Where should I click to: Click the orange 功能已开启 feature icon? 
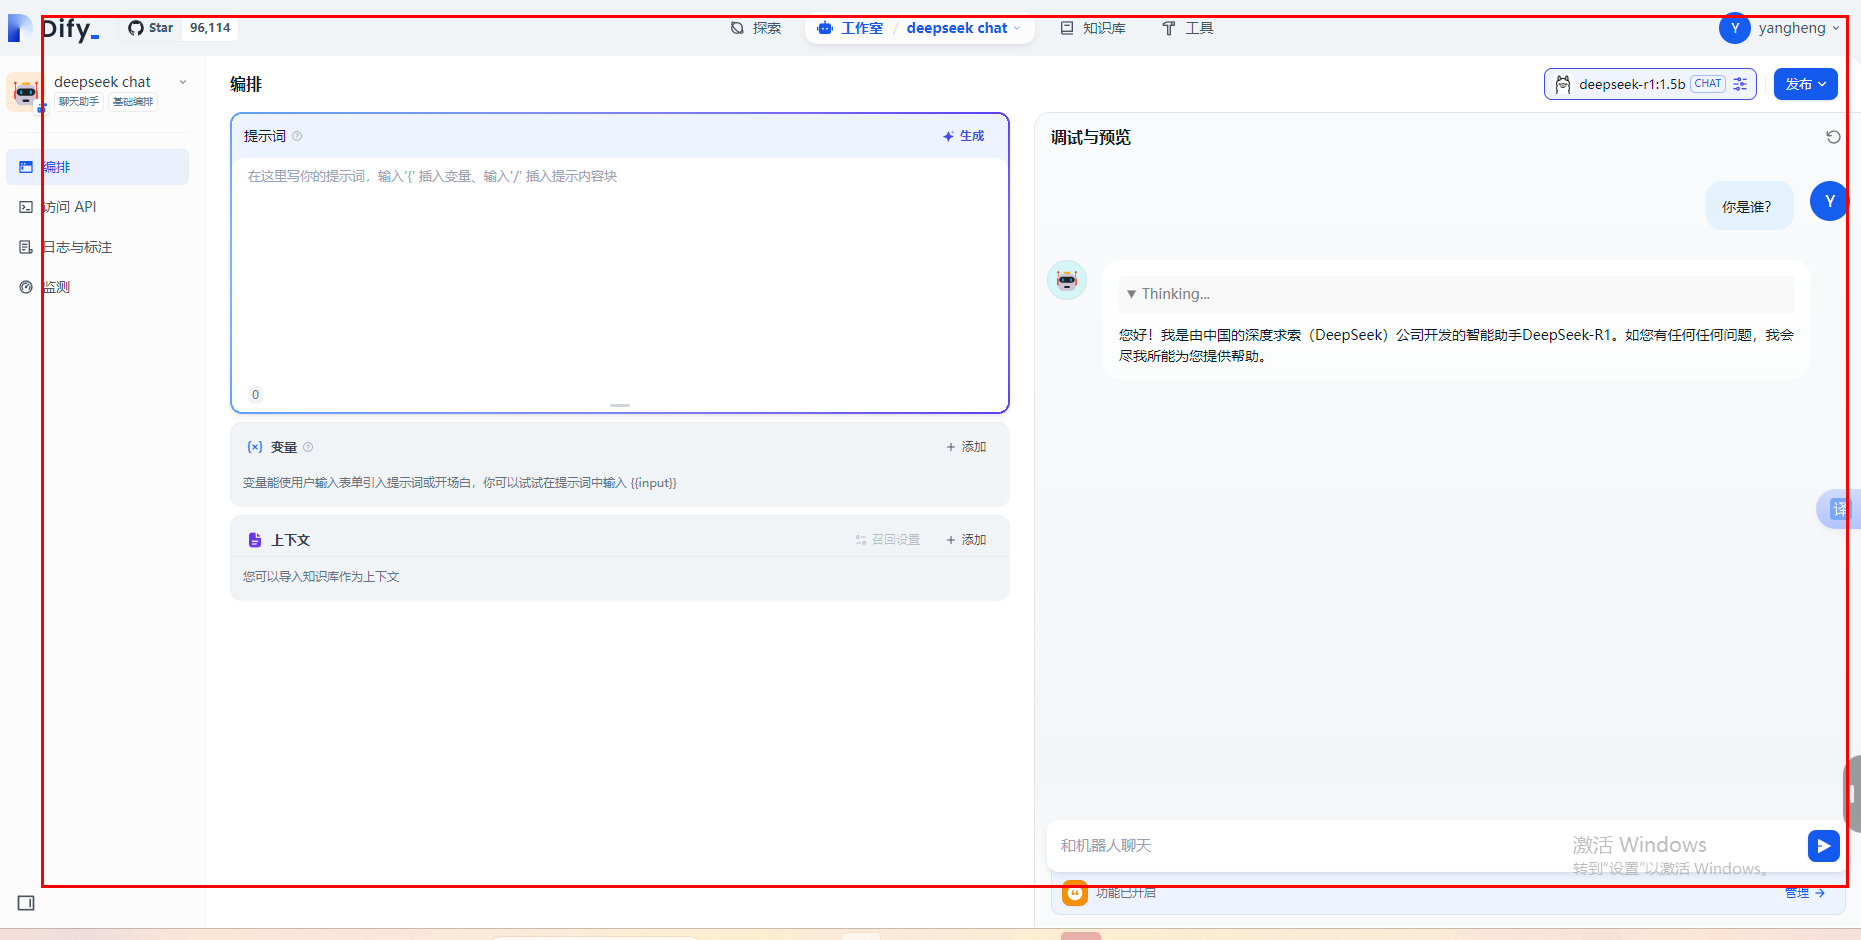click(1075, 893)
